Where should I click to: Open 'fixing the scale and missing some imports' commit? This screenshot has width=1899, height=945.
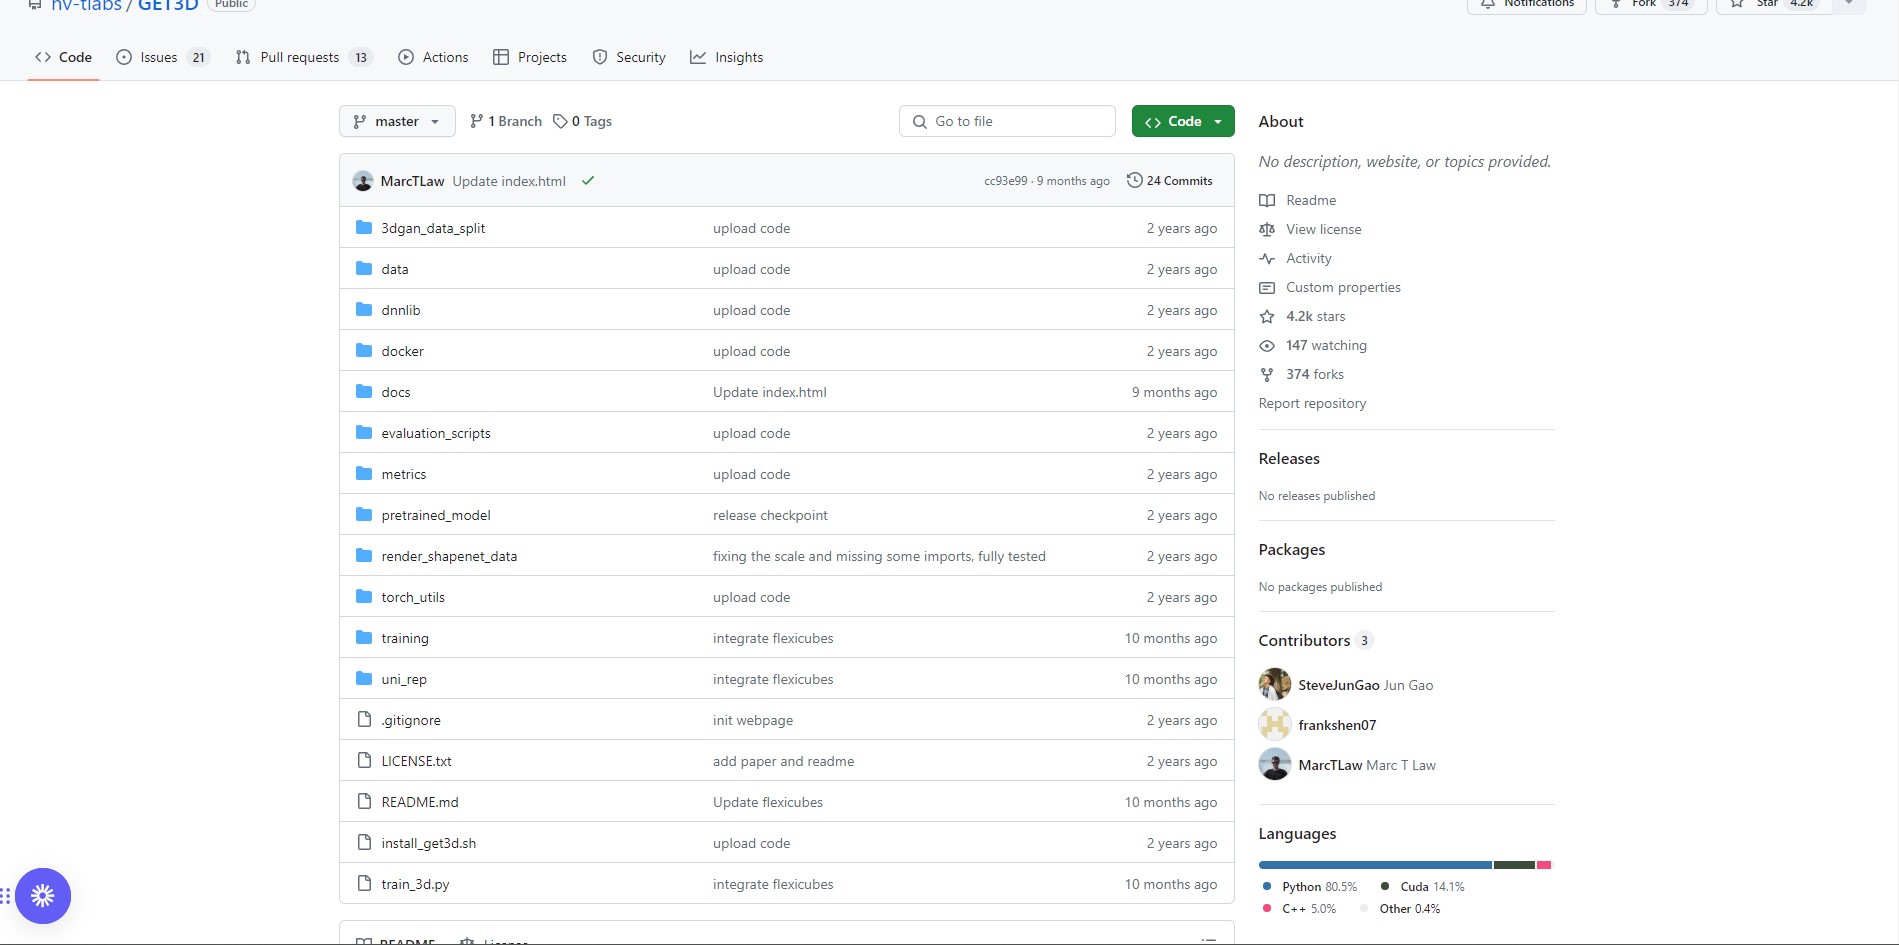(x=879, y=556)
